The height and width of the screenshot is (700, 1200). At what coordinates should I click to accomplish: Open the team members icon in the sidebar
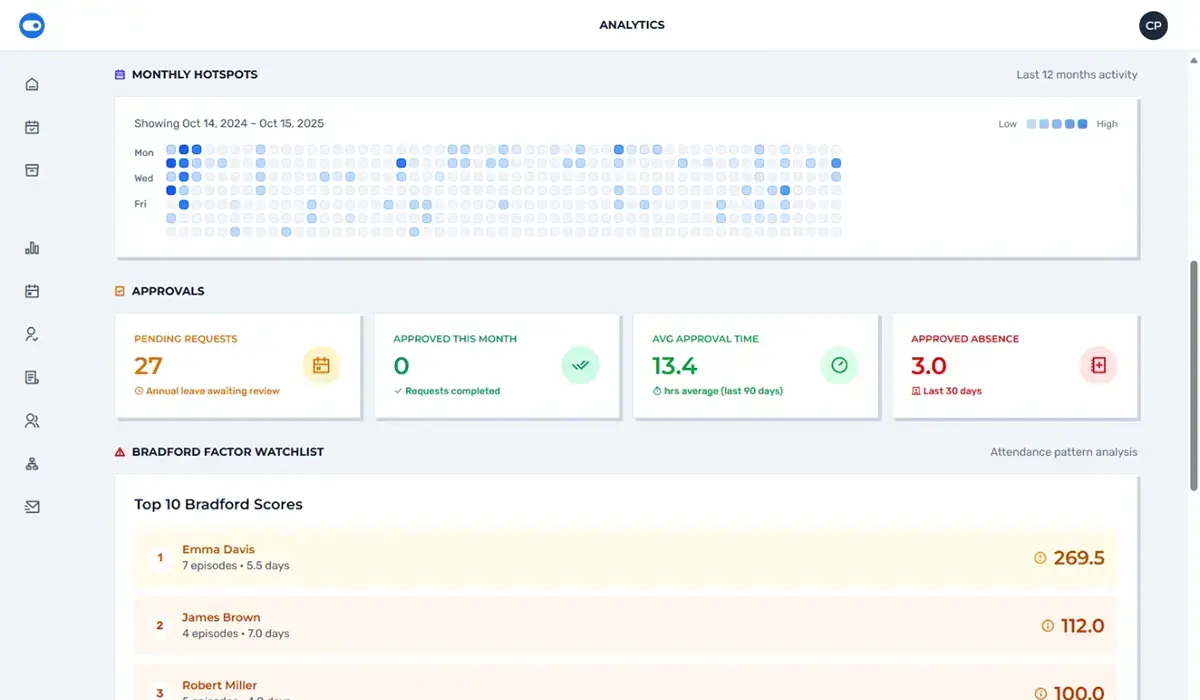tap(32, 420)
